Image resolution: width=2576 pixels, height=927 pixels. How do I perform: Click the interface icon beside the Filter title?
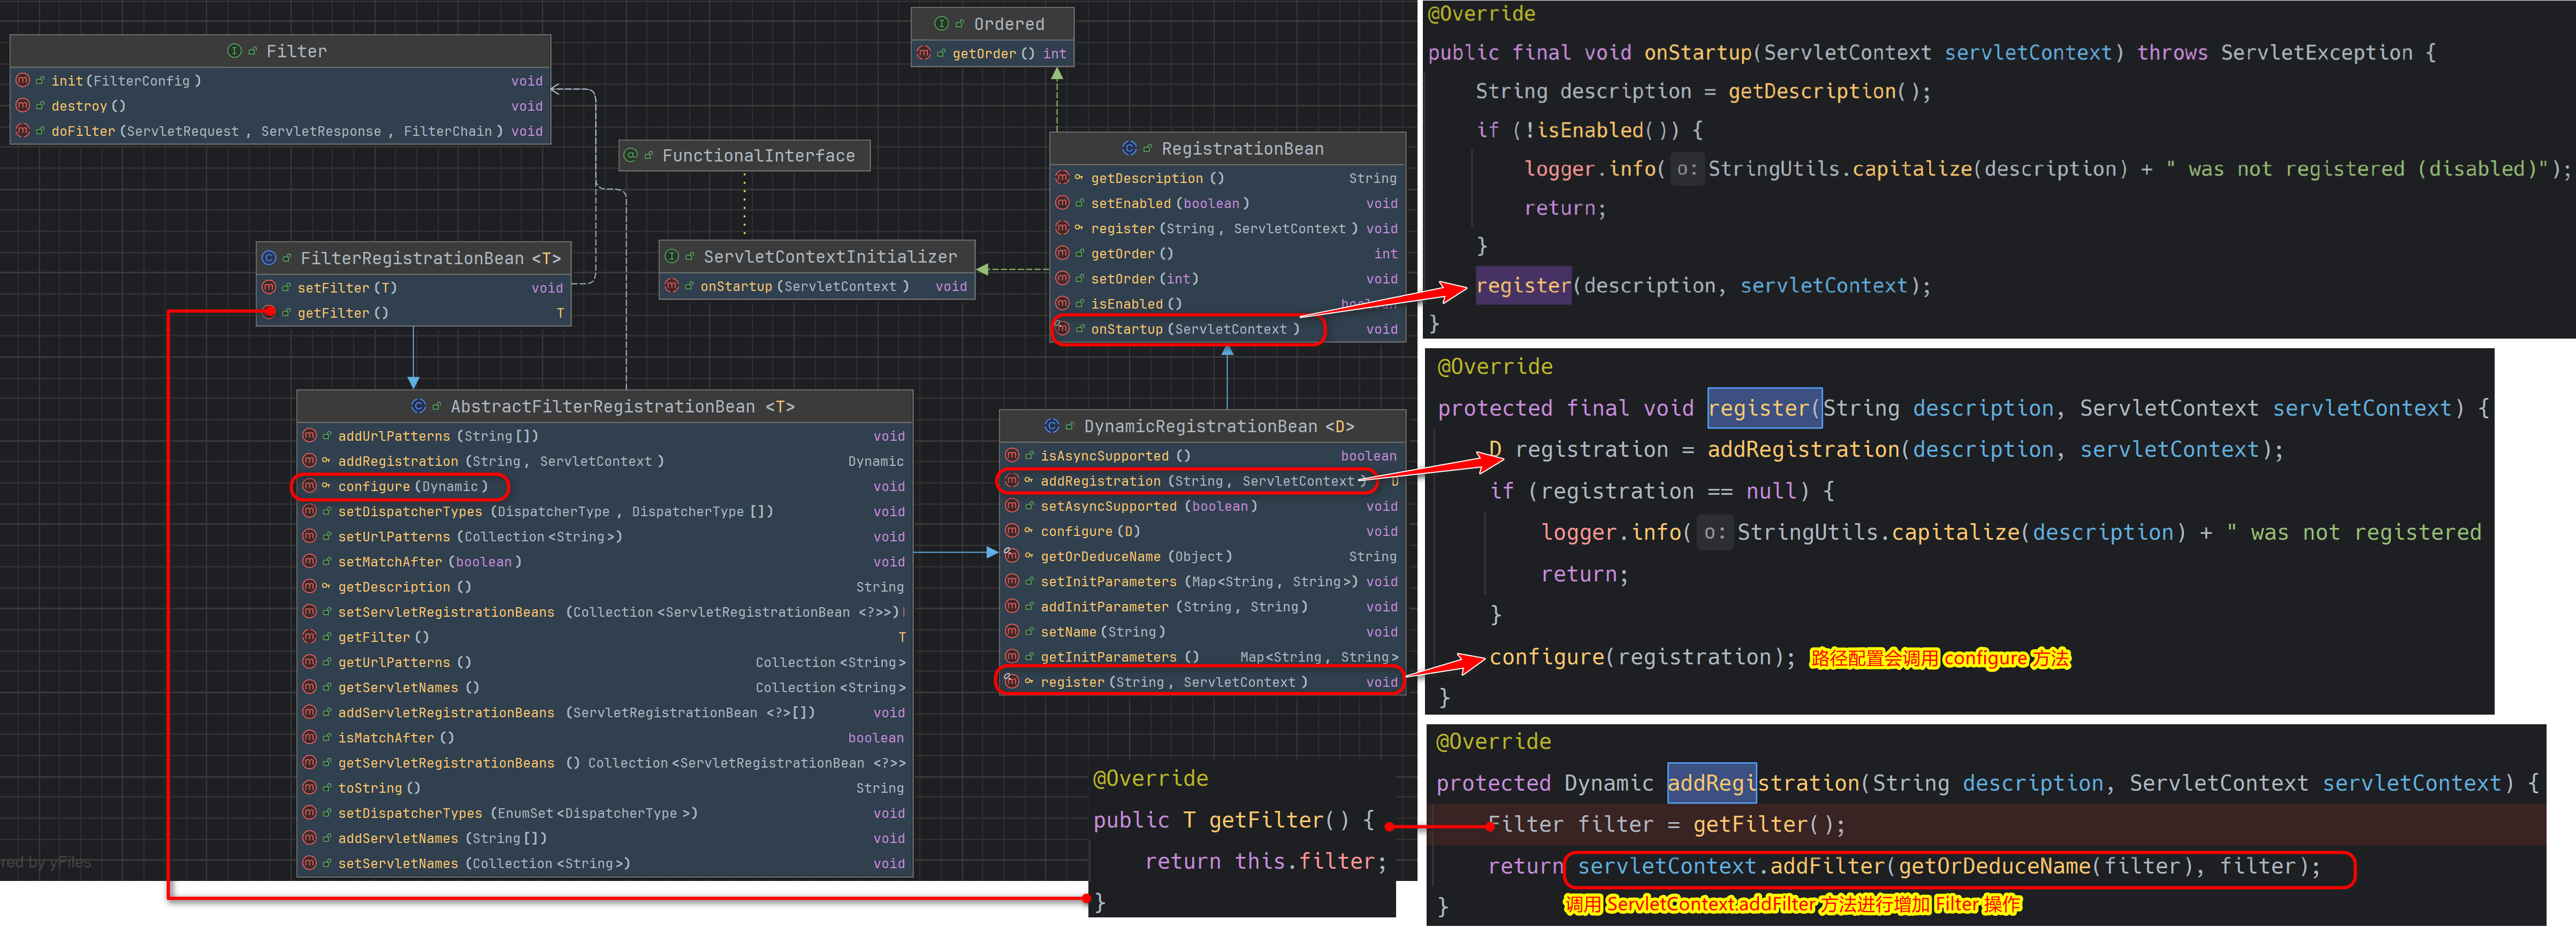[234, 51]
